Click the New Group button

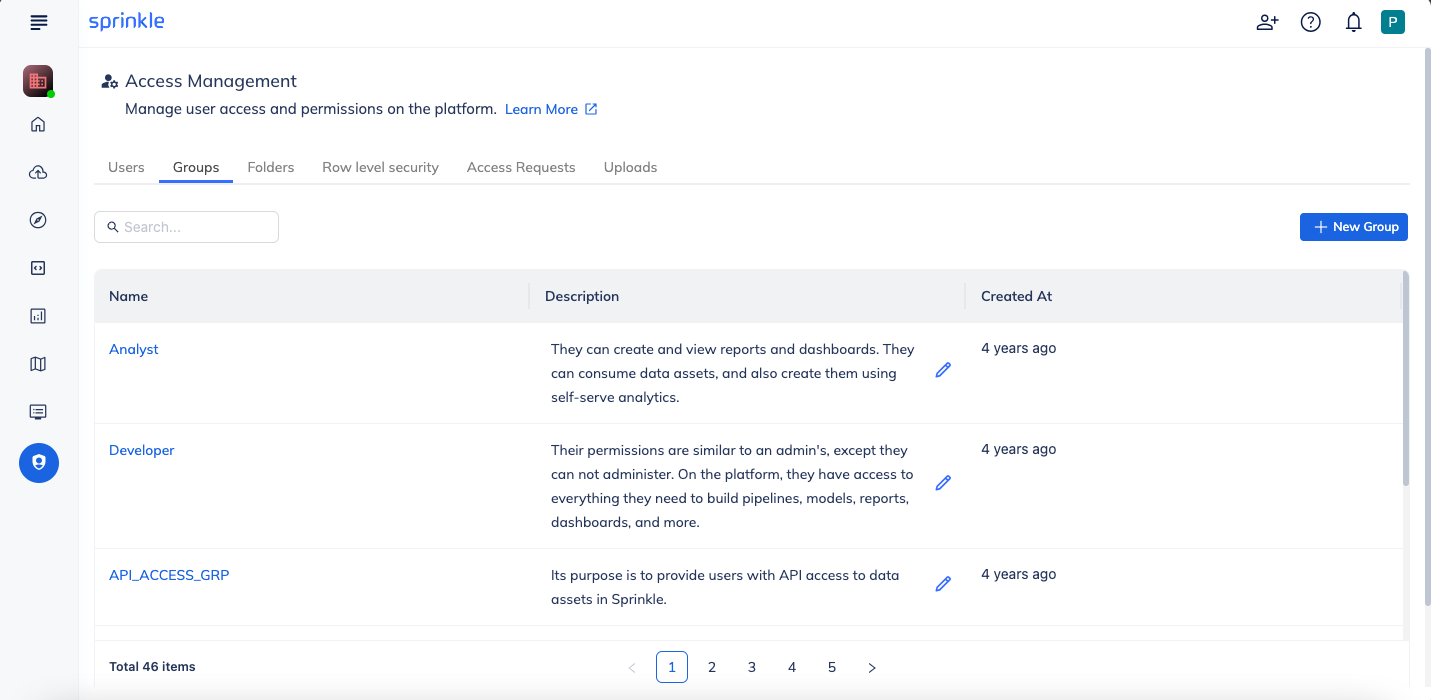pos(1354,227)
